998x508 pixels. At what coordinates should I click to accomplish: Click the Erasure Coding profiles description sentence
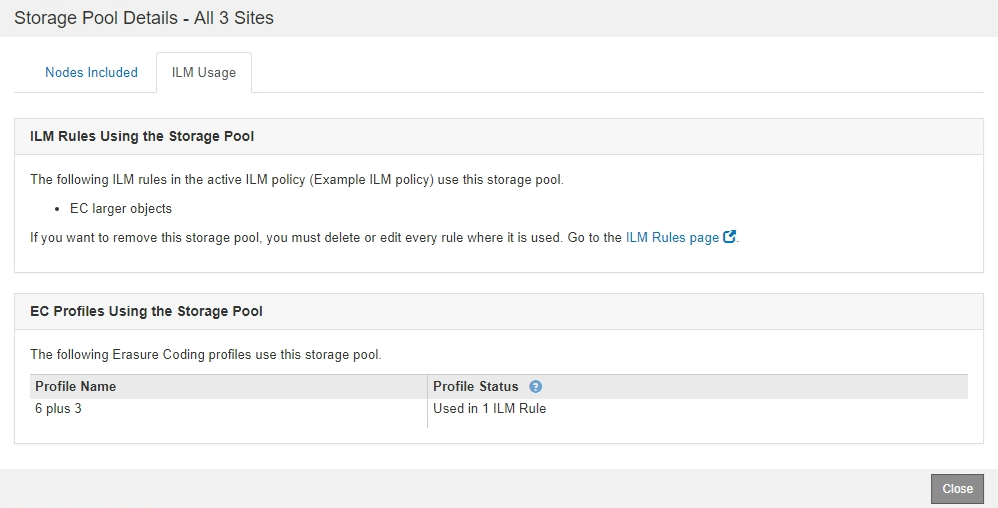tap(206, 355)
